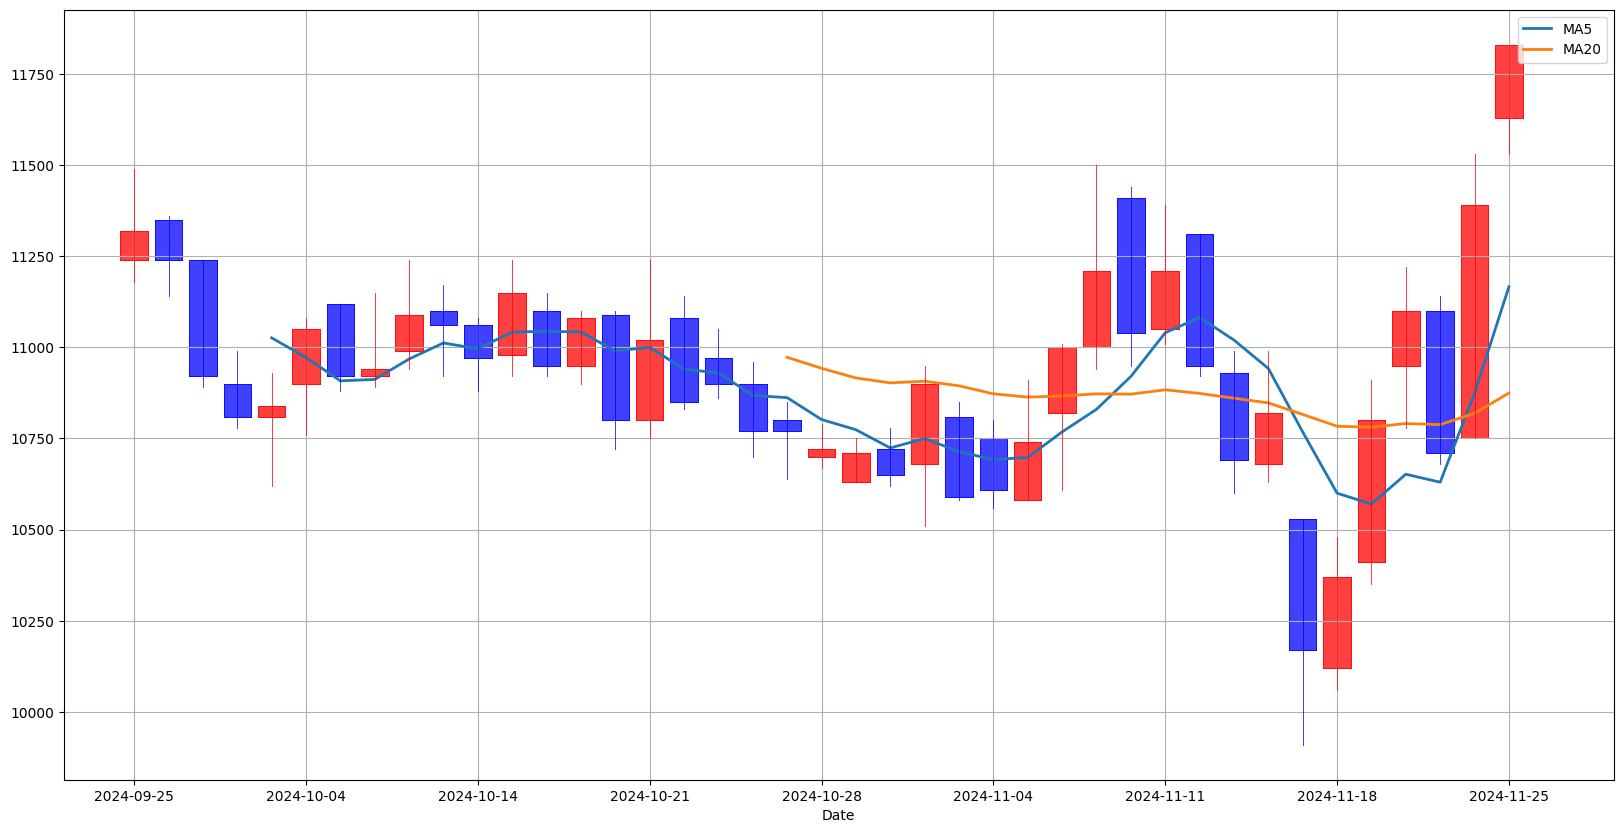The width and height of the screenshot is (1623, 833).
Task: Click the 11250 y-axis tick label
Action: tap(33, 257)
